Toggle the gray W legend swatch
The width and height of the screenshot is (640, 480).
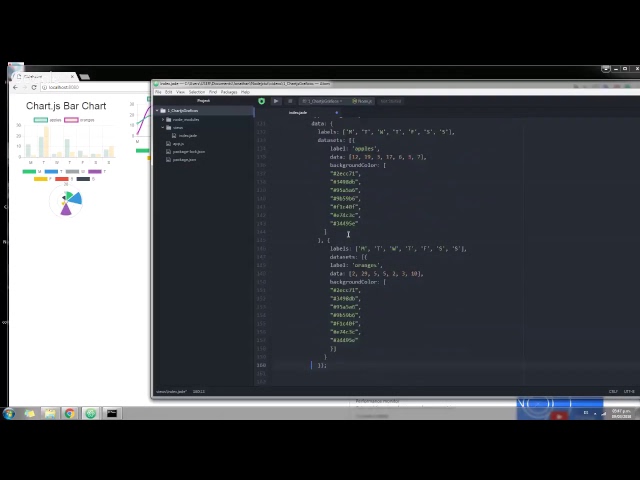[75, 171]
